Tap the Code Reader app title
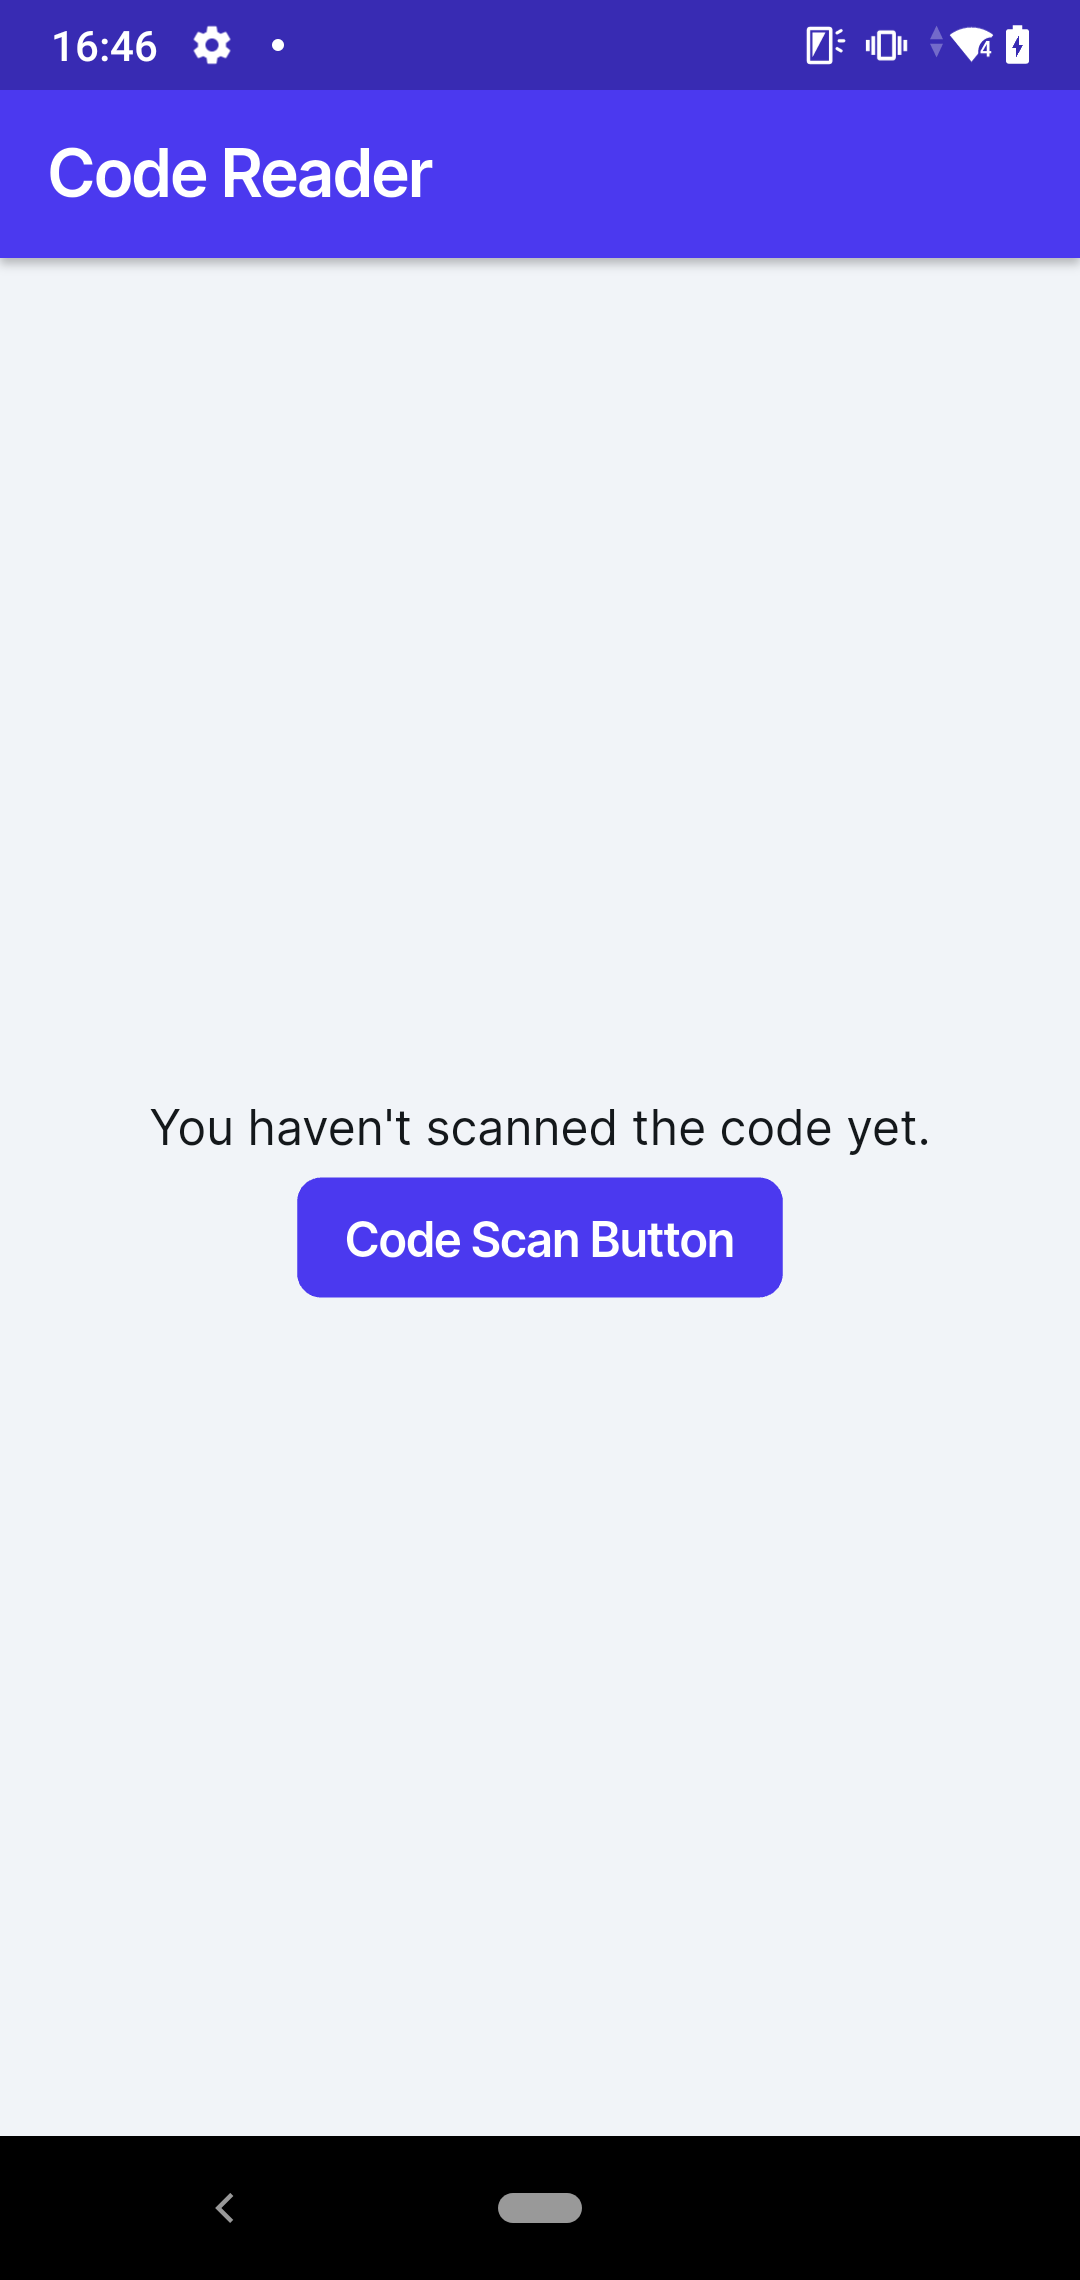 point(240,174)
